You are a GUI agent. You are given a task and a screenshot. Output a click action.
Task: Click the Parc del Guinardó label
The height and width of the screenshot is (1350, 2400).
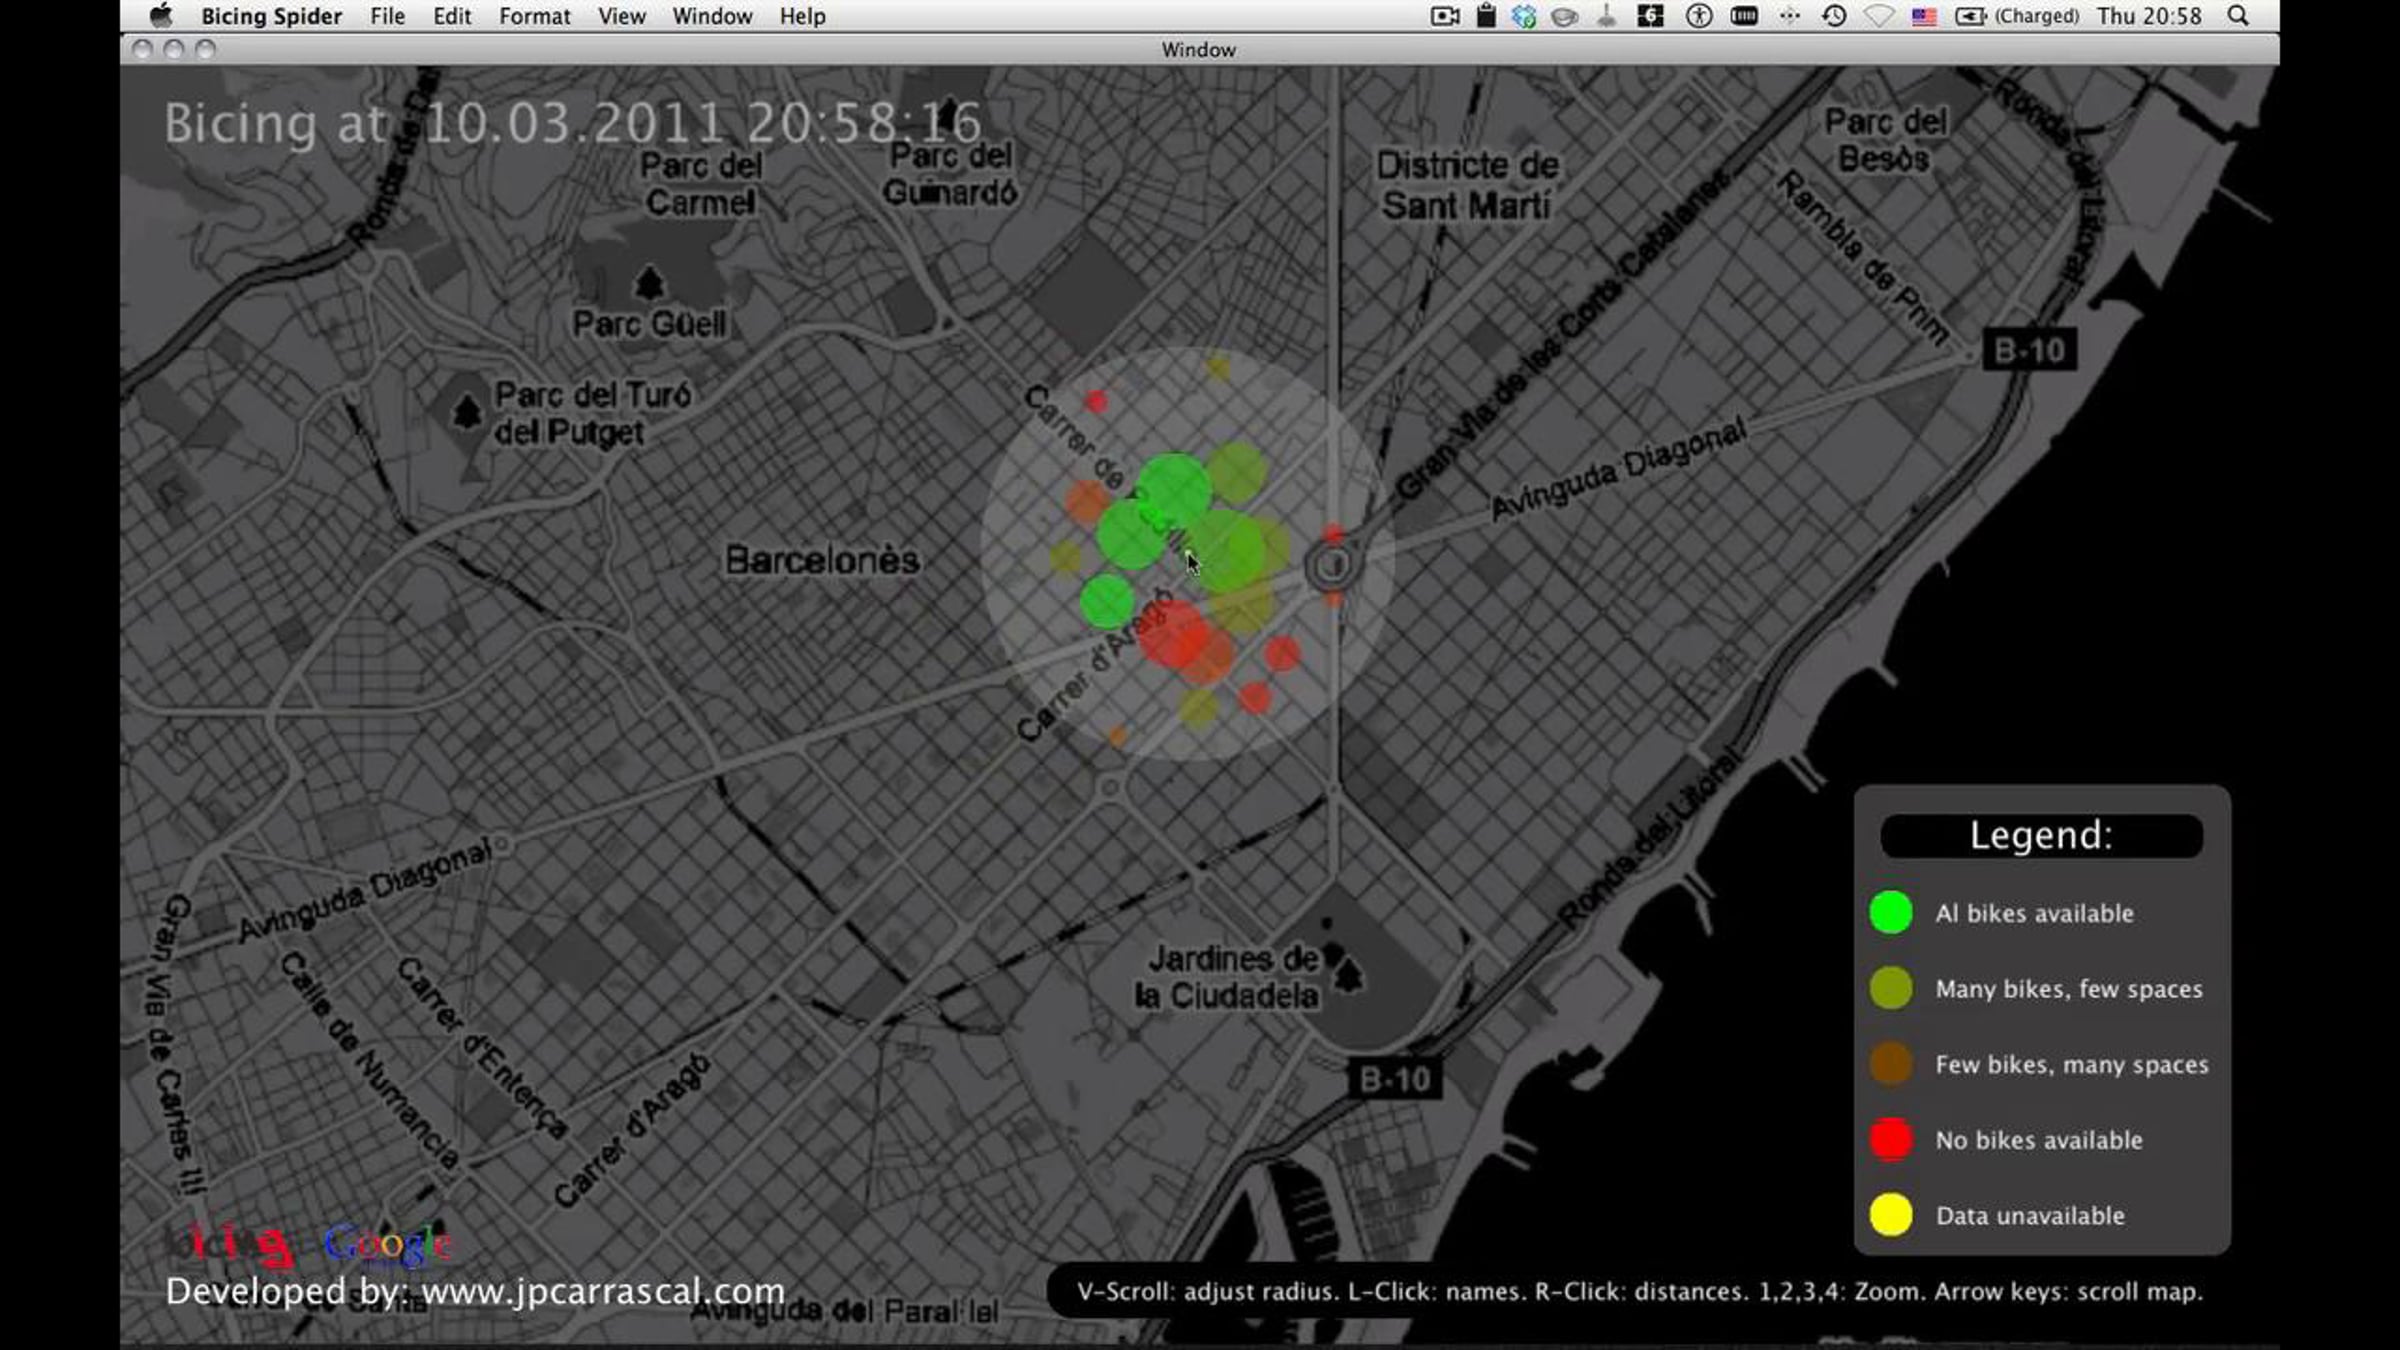[950, 173]
